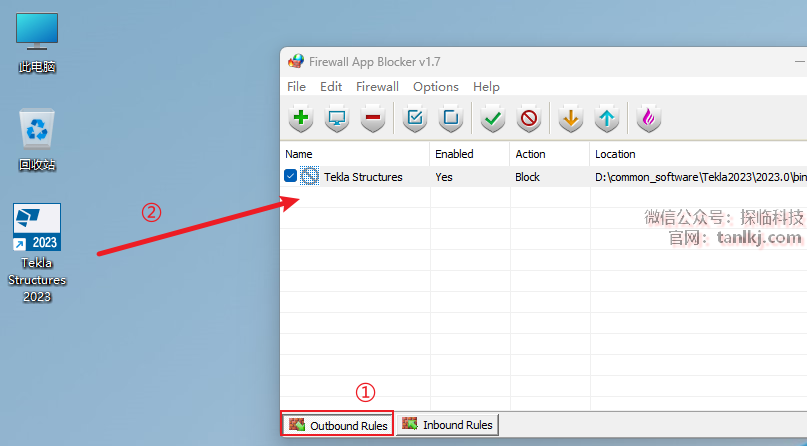
Task: Open the Edit menu
Action: click(x=331, y=87)
